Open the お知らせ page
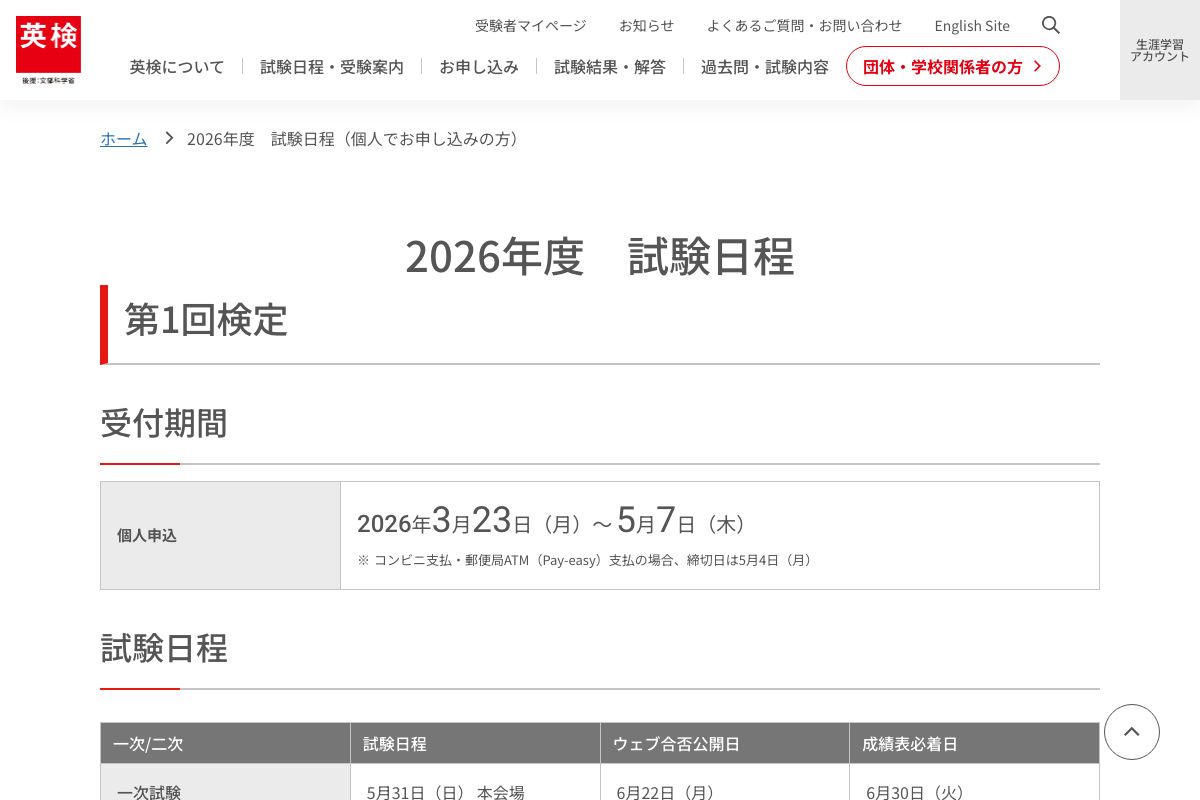The width and height of the screenshot is (1200, 800). [x=646, y=25]
